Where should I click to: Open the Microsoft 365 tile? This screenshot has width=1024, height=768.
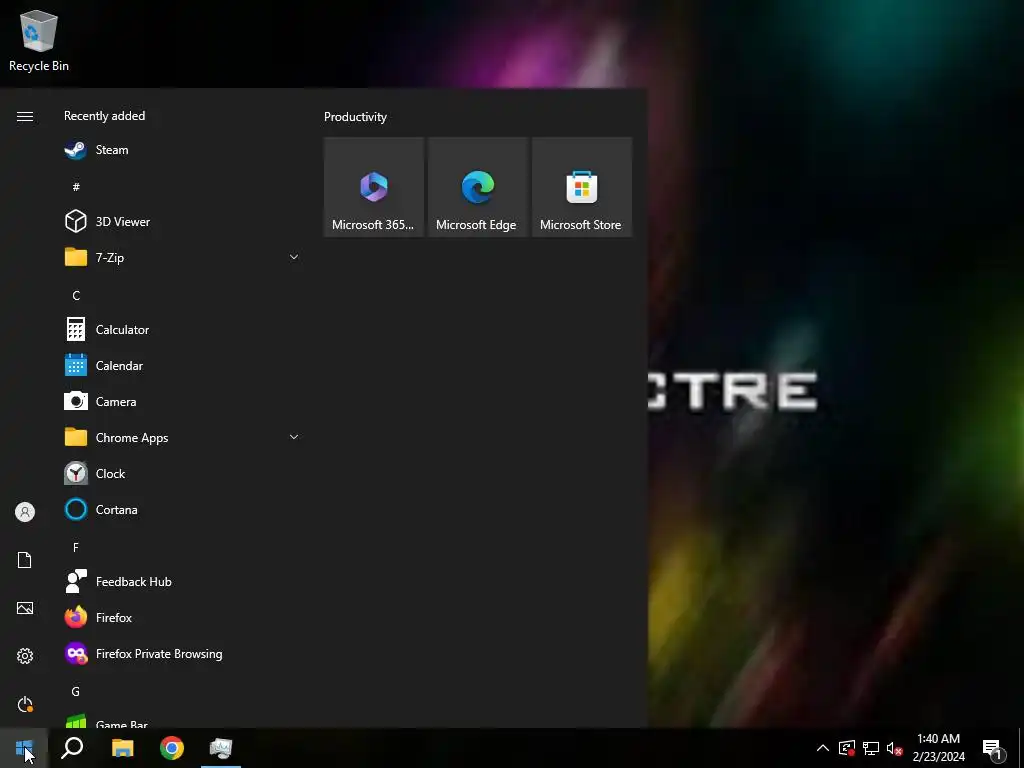[374, 187]
